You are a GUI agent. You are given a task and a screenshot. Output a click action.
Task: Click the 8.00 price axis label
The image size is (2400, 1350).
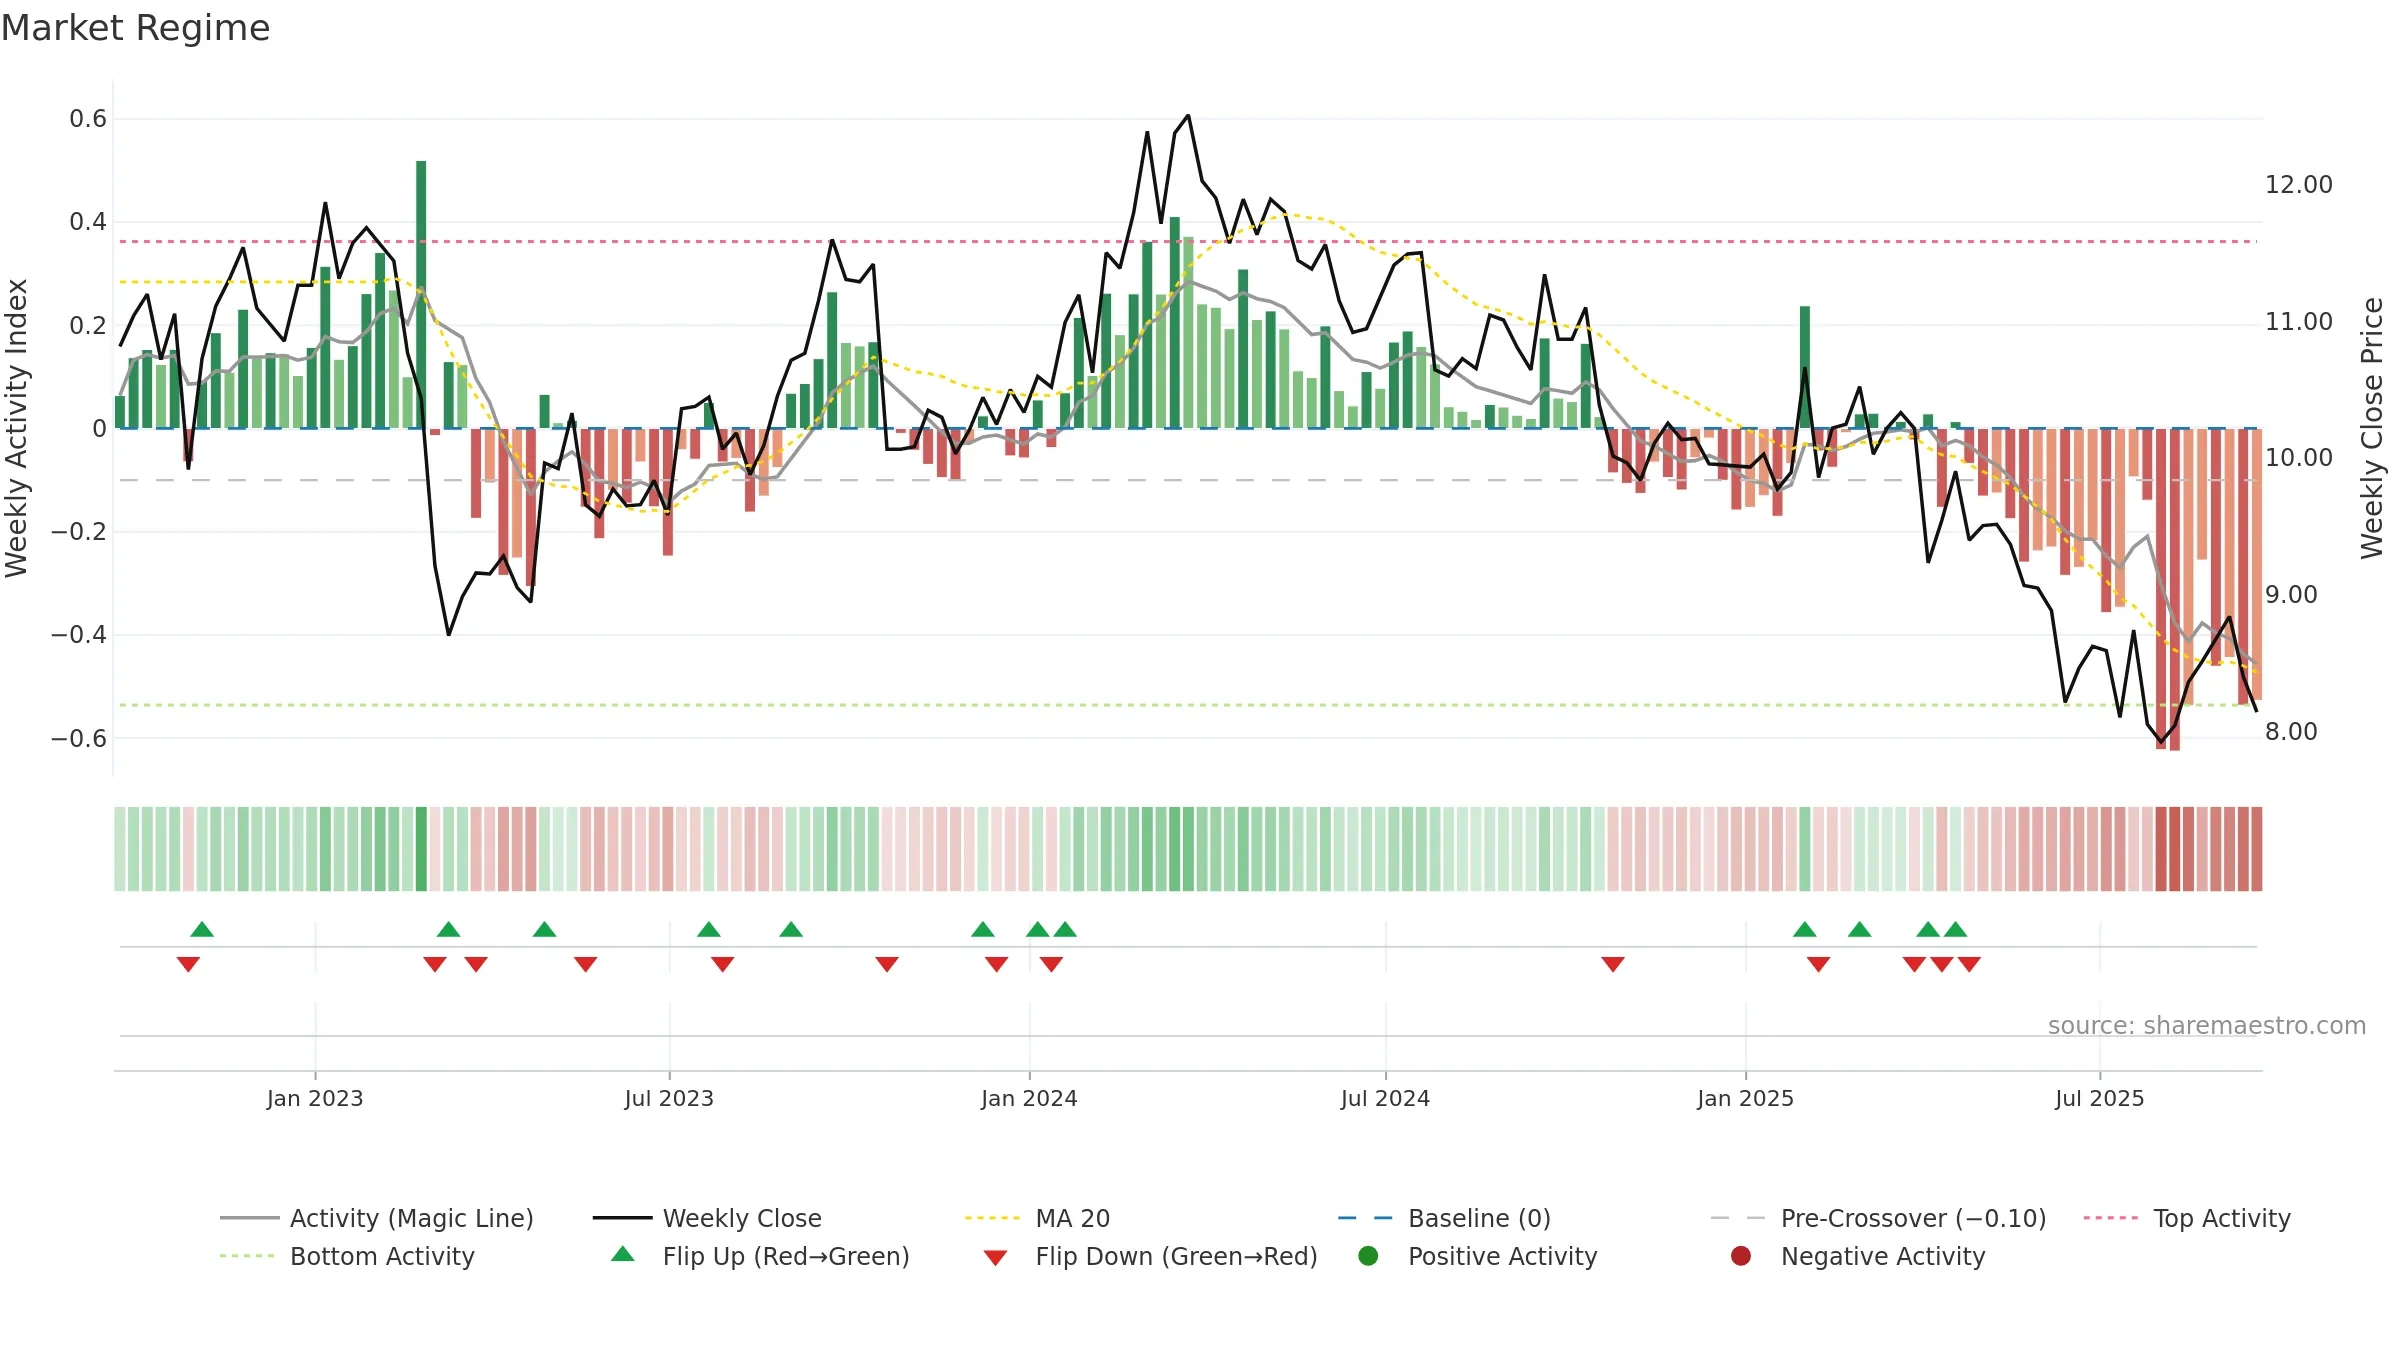(2291, 732)
